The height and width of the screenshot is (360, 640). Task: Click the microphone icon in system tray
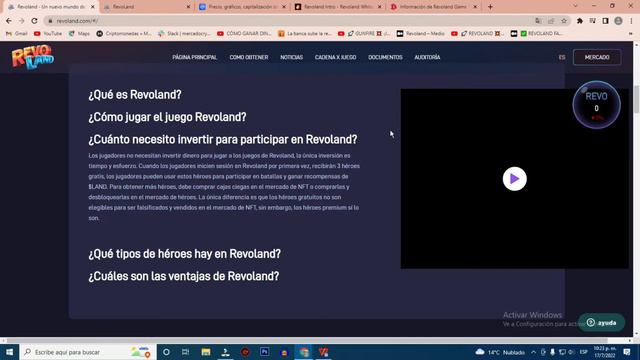point(552,352)
